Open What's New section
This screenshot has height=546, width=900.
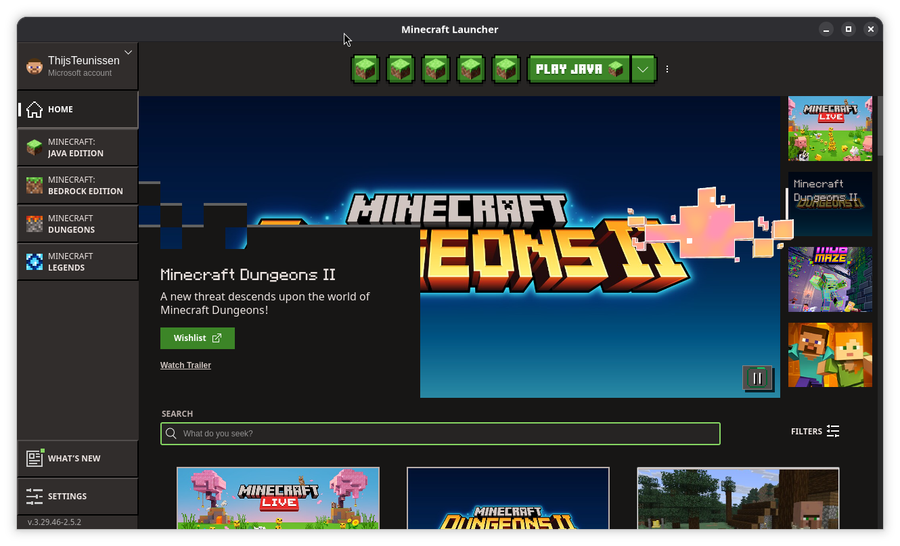click(77, 458)
